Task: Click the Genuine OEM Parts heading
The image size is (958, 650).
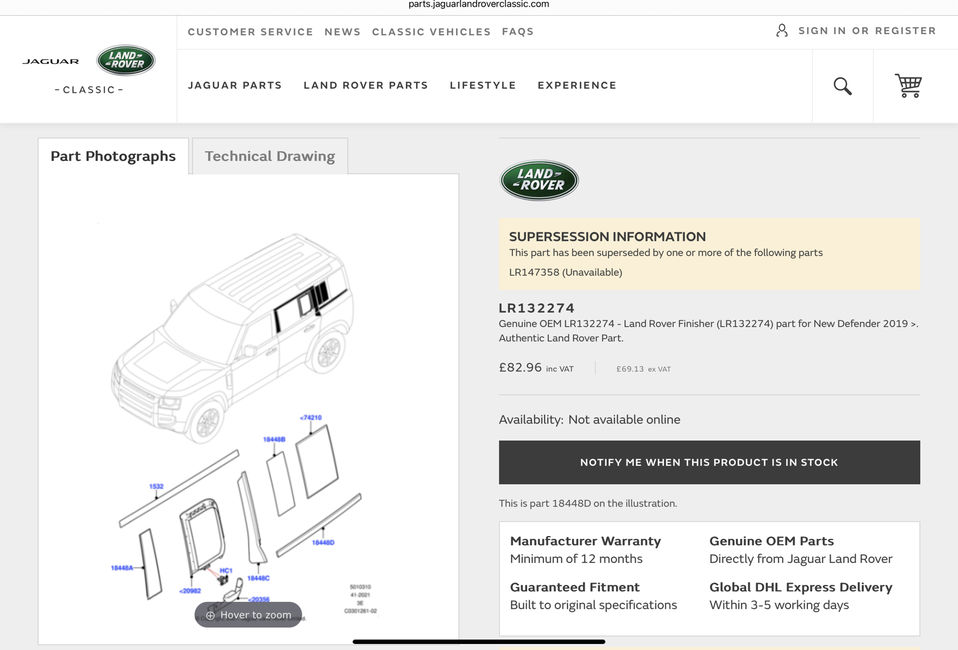Action: (772, 541)
